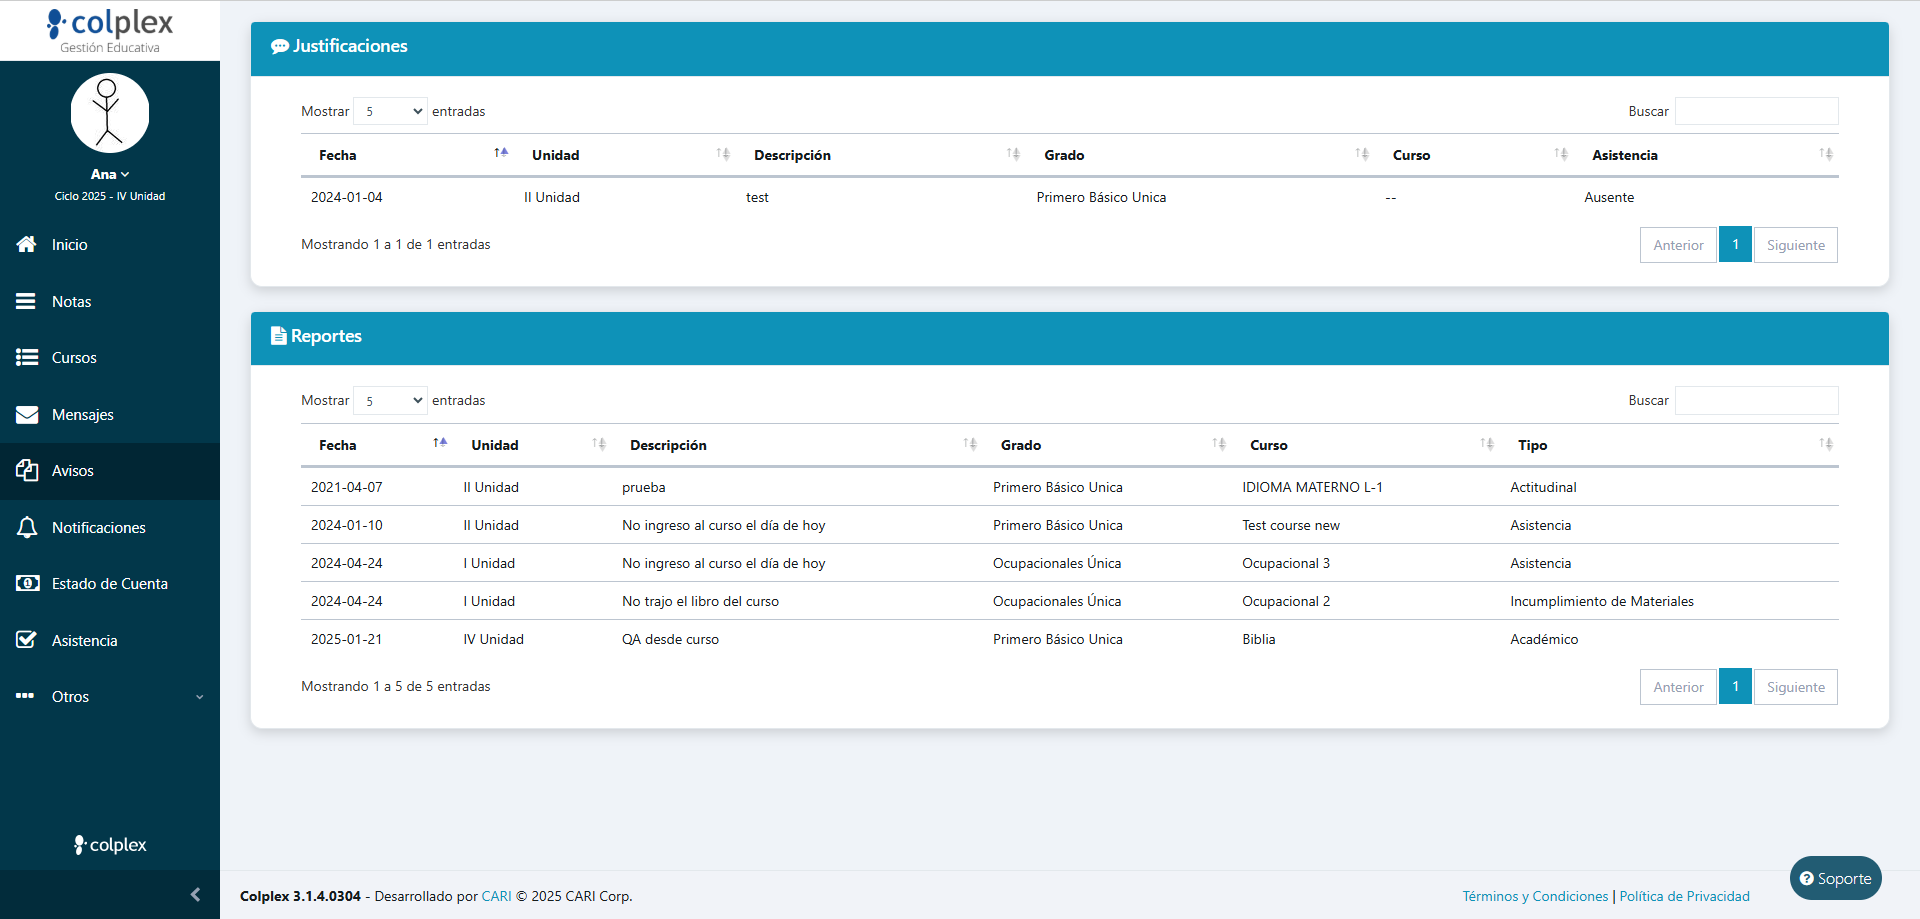Click page 1 in Justificaciones pagination
The image size is (1920, 919).
click(x=1735, y=245)
